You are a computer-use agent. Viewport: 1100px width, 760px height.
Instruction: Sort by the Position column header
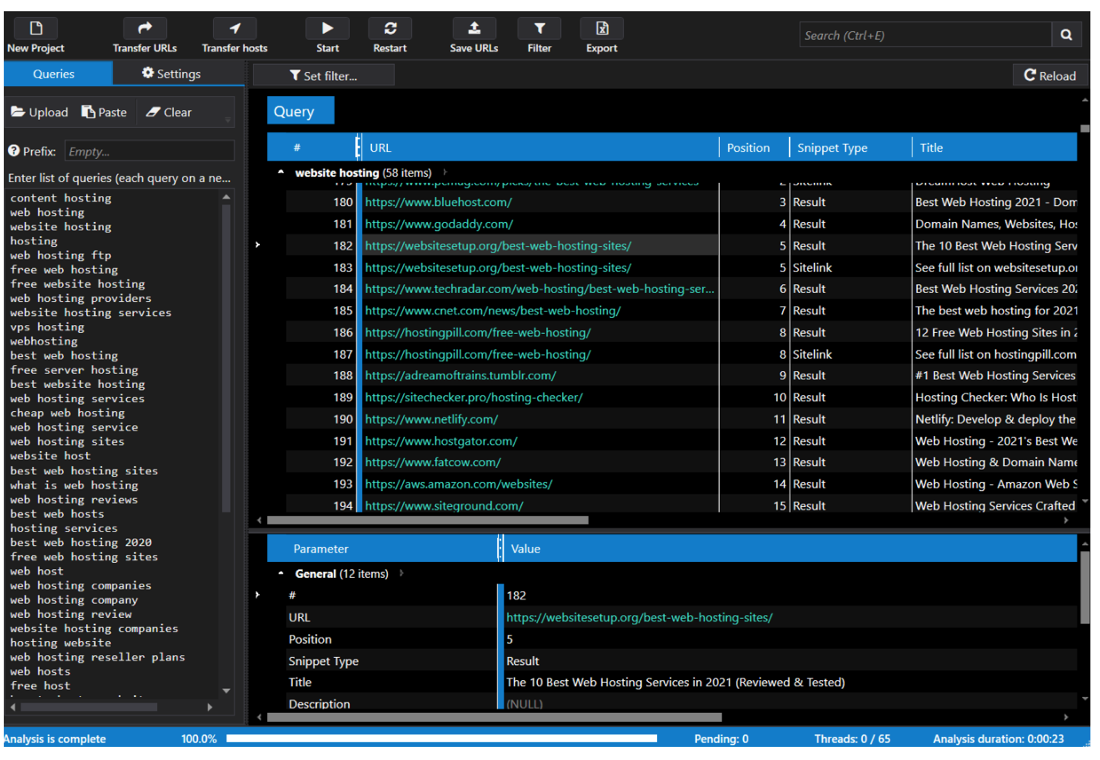click(x=748, y=148)
